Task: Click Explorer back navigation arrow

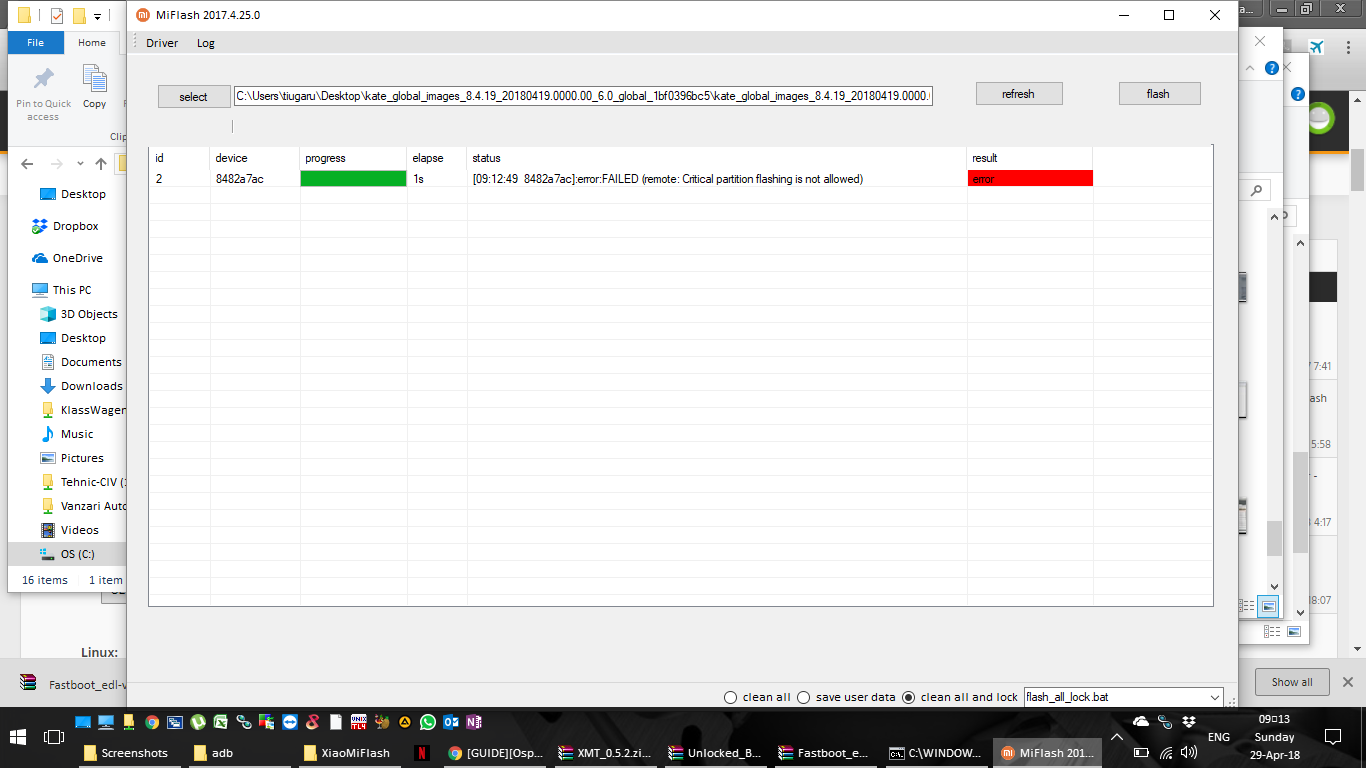Action: pyautogui.click(x=28, y=164)
